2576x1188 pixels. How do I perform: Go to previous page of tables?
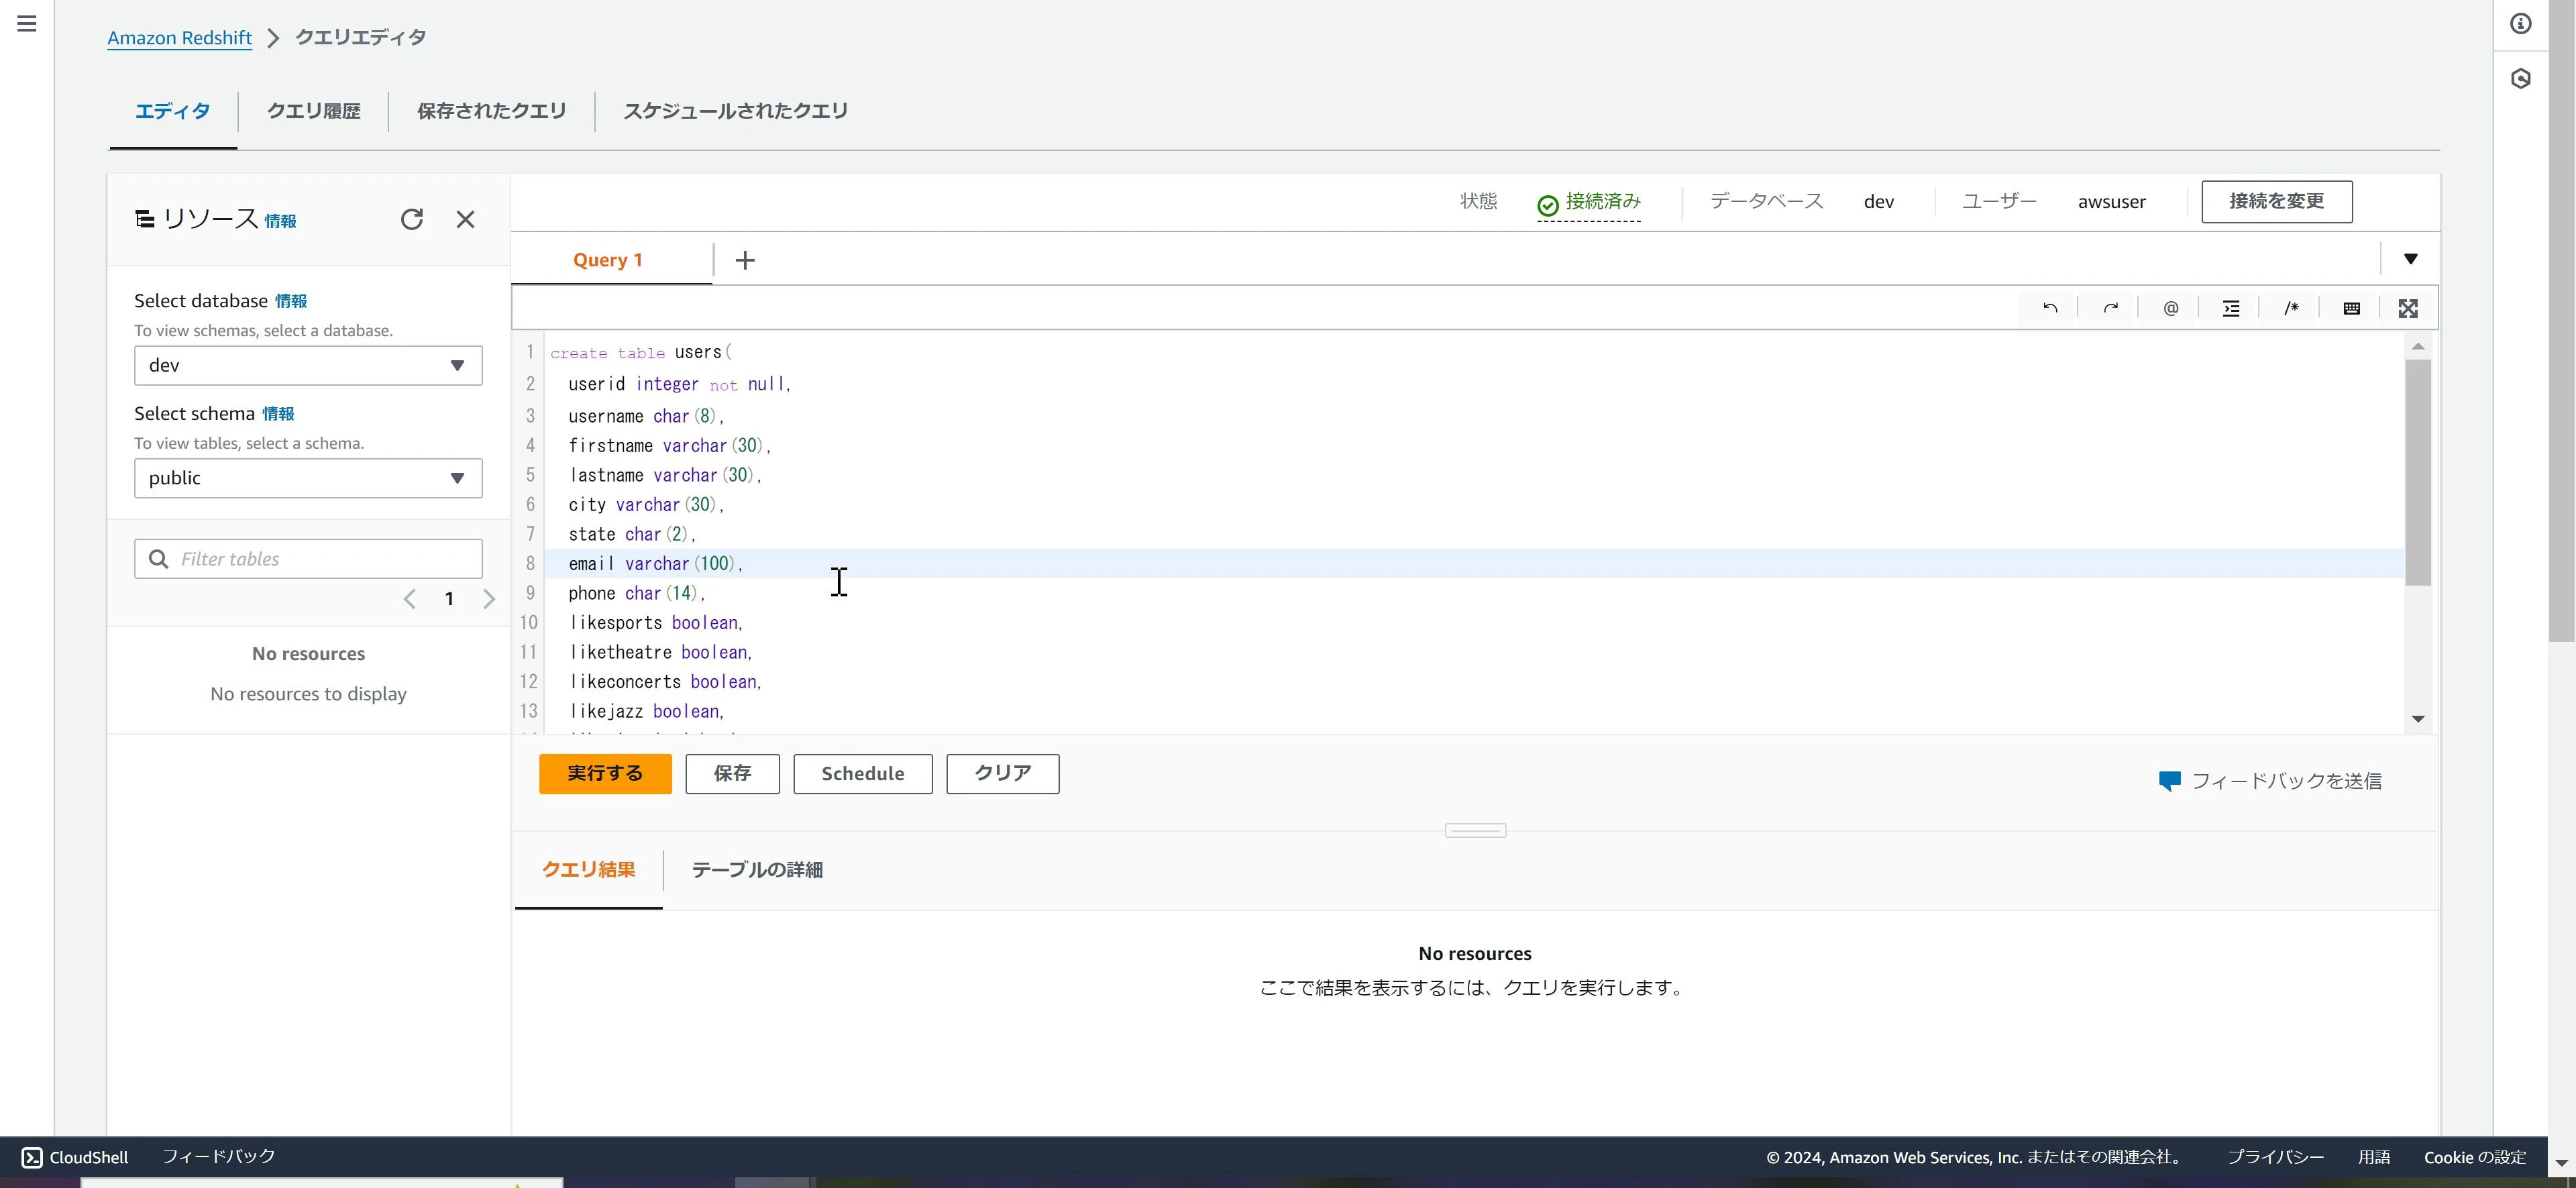(409, 599)
